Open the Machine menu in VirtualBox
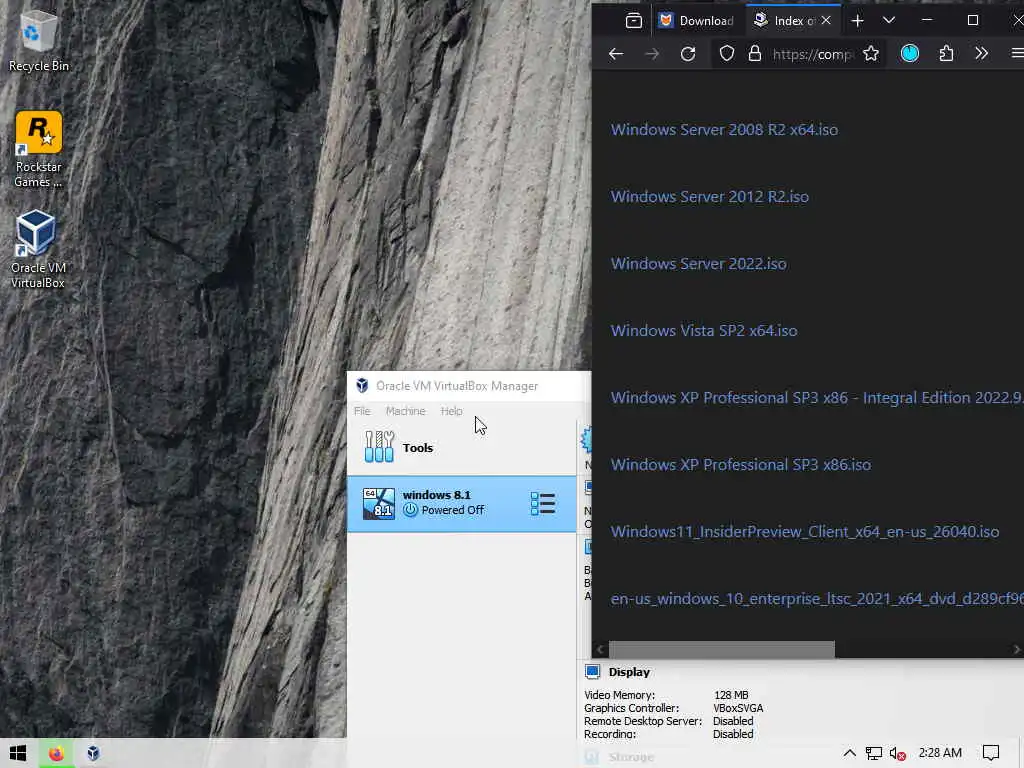The height and width of the screenshot is (768, 1024). [x=406, y=411]
